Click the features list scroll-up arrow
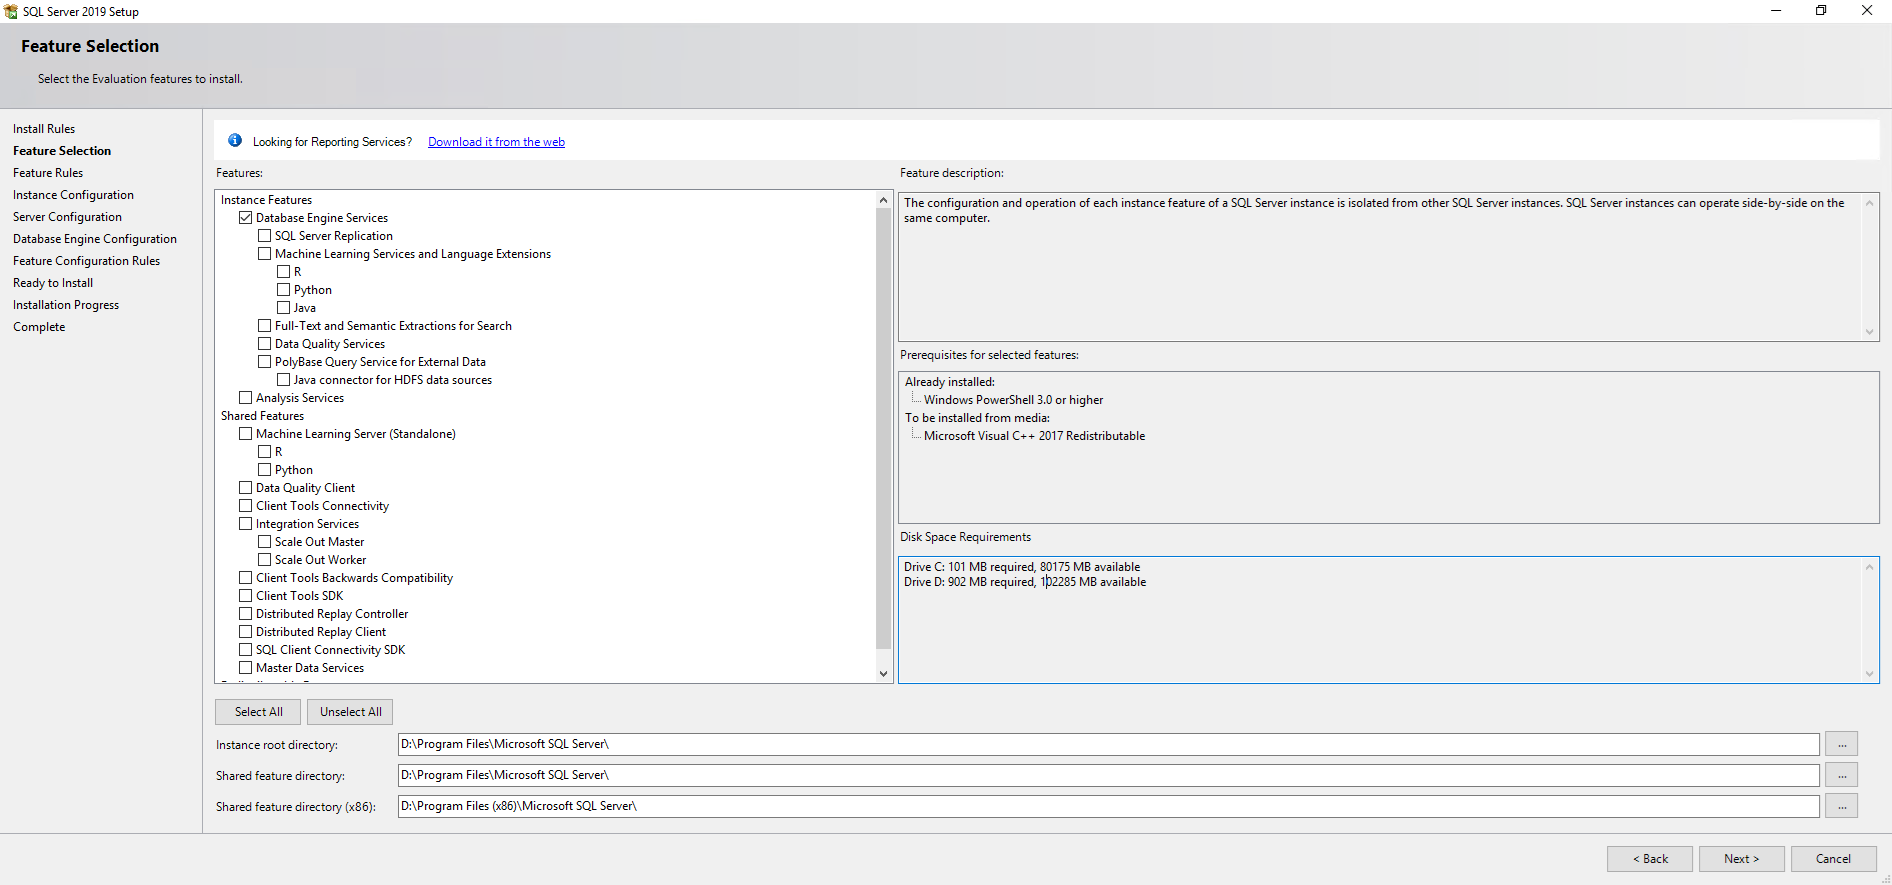Screen dimensions: 1892x885 point(883,200)
